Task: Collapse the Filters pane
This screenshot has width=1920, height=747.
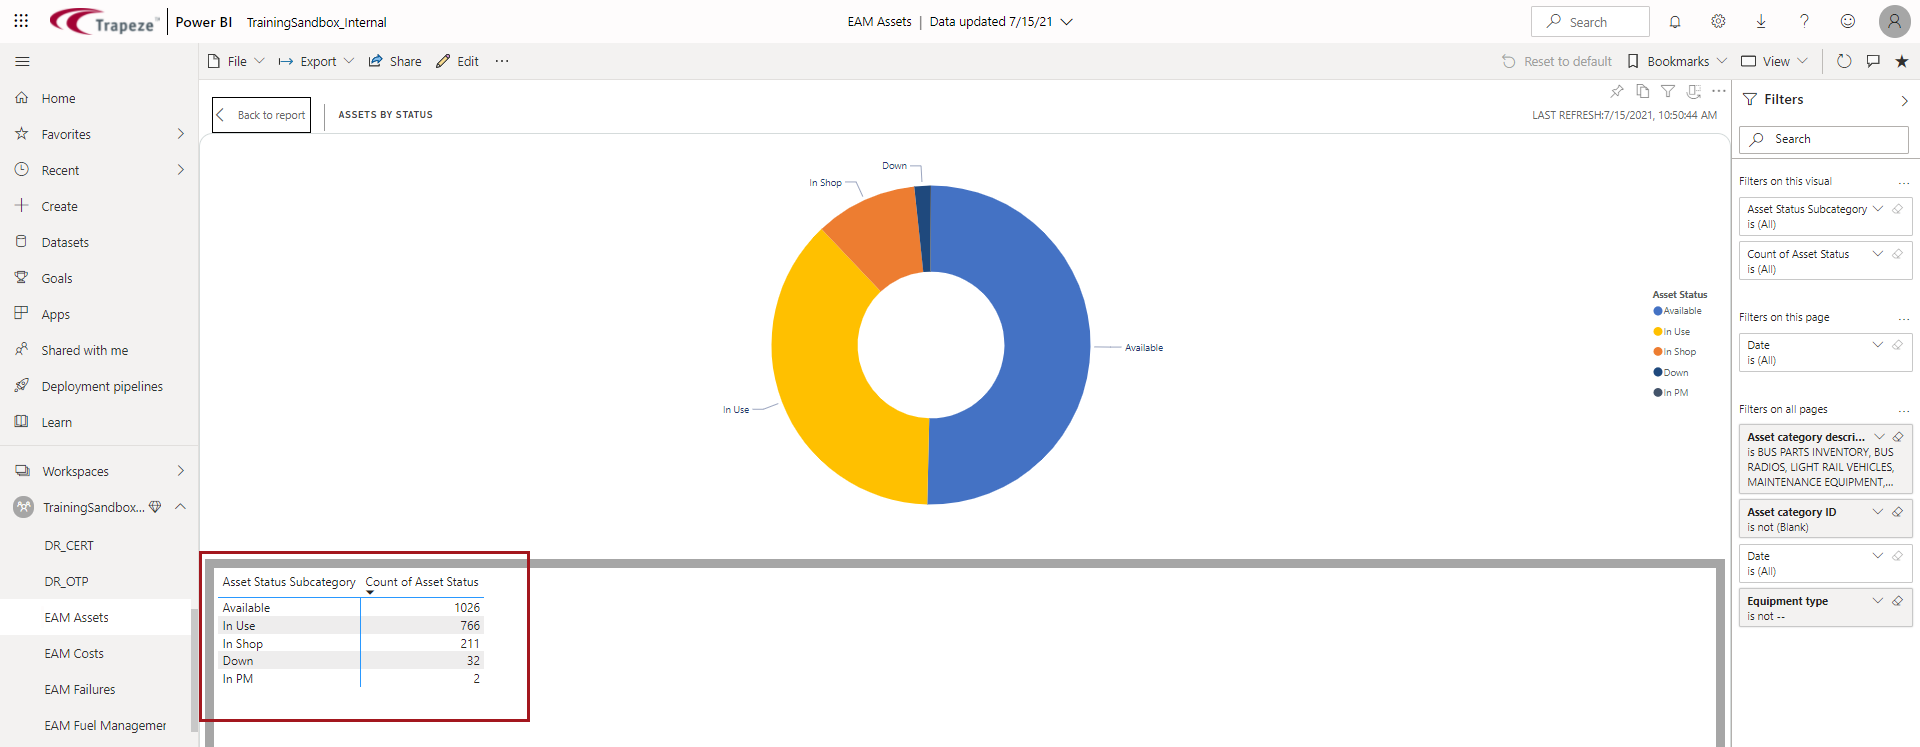Action: pyautogui.click(x=1904, y=100)
